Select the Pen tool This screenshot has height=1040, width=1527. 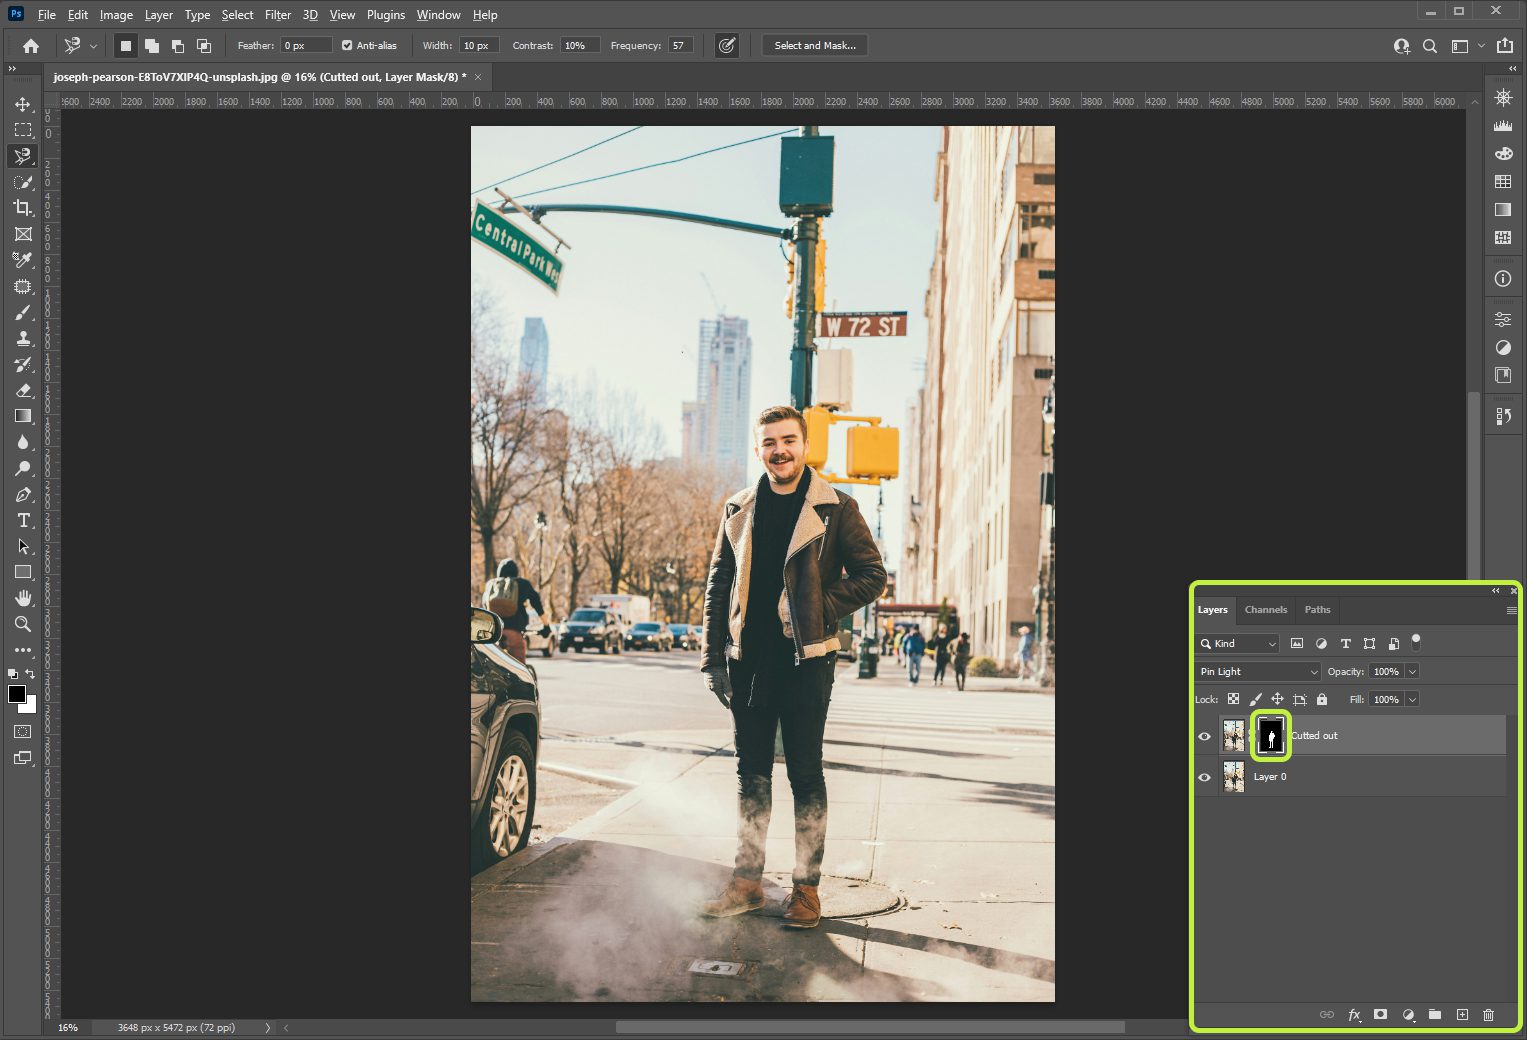pos(23,495)
